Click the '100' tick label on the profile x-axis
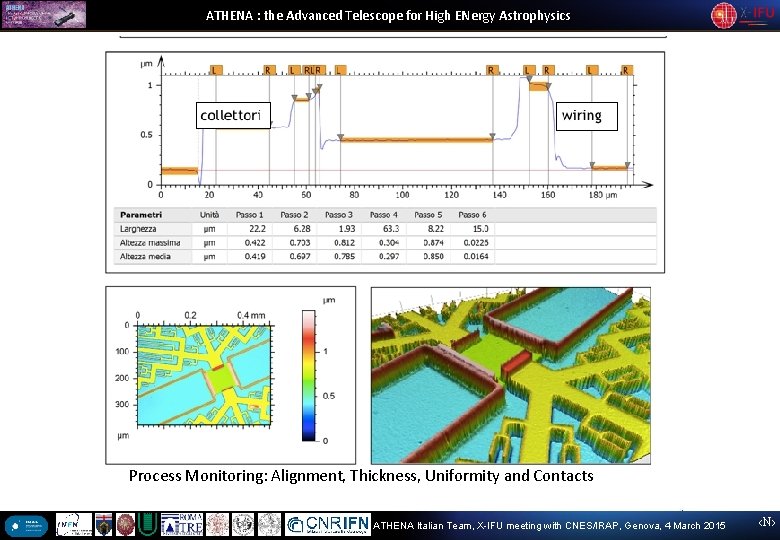Screen dimensions: 780x540 pyautogui.click(x=402, y=195)
